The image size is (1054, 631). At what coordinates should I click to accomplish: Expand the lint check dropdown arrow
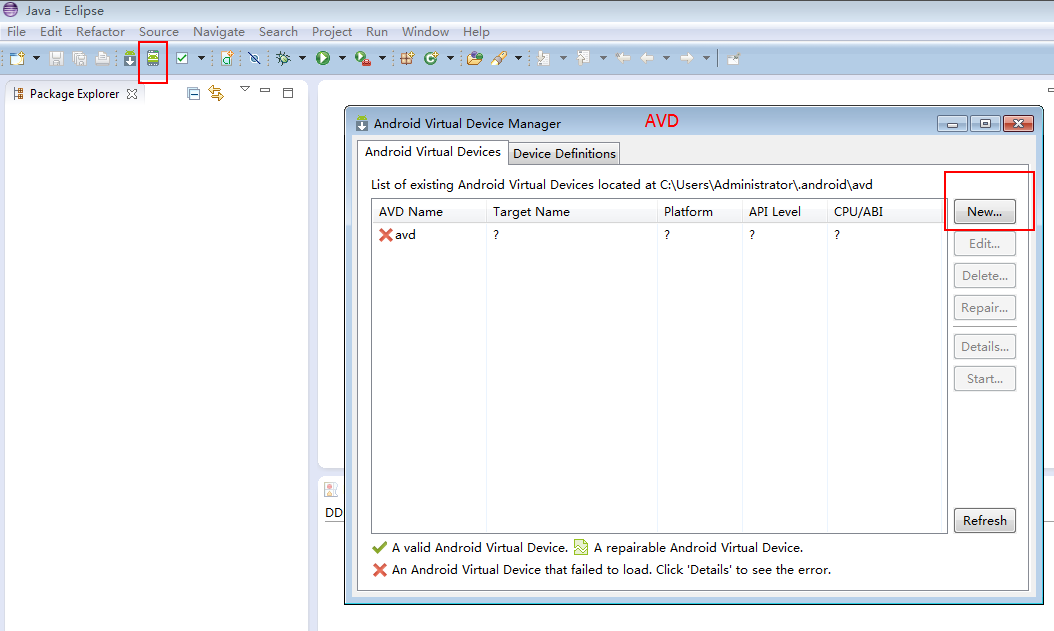pyautogui.click(x=201, y=58)
